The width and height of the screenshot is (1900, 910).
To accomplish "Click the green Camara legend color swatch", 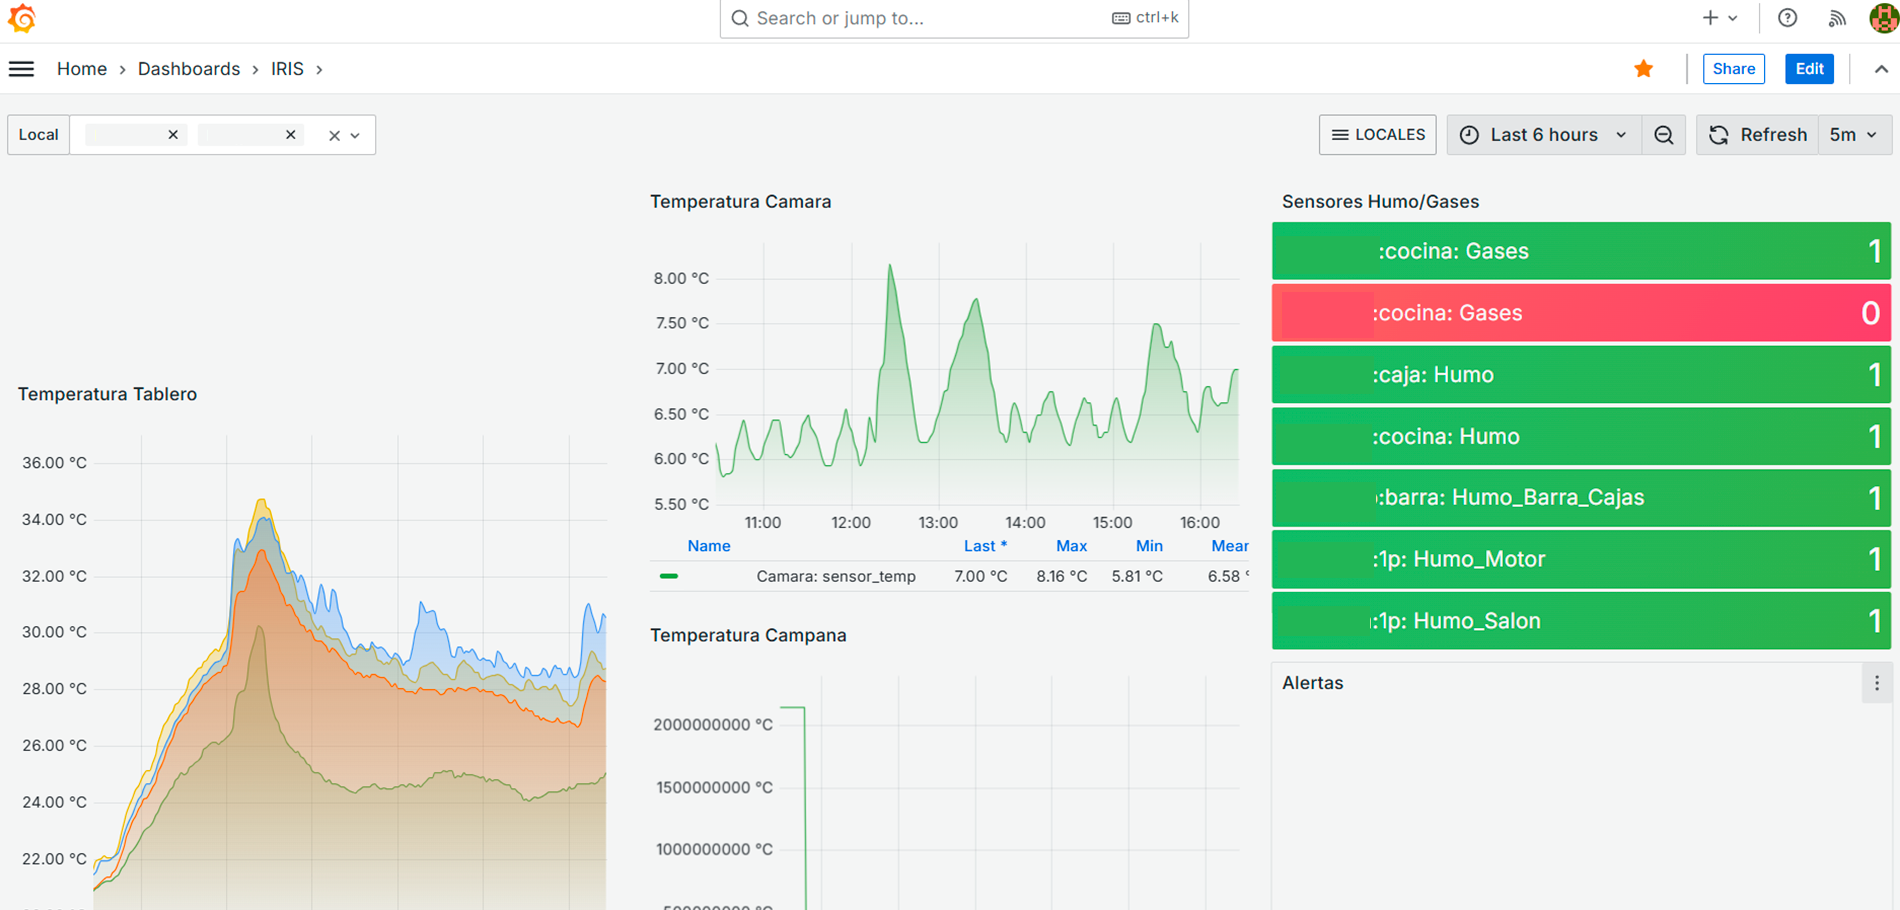I will coord(669,576).
